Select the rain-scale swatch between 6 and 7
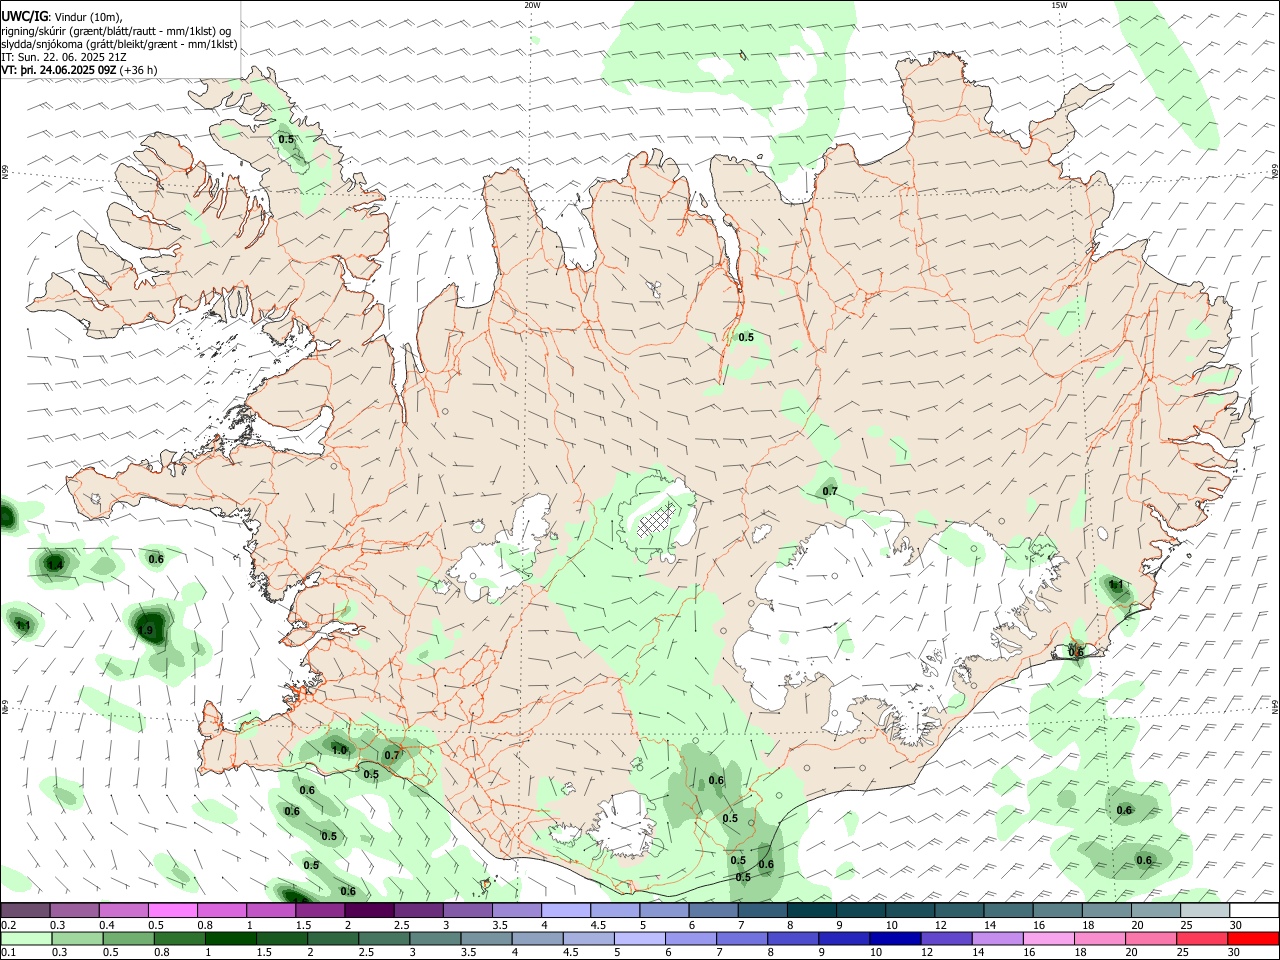 tap(691, 938)
